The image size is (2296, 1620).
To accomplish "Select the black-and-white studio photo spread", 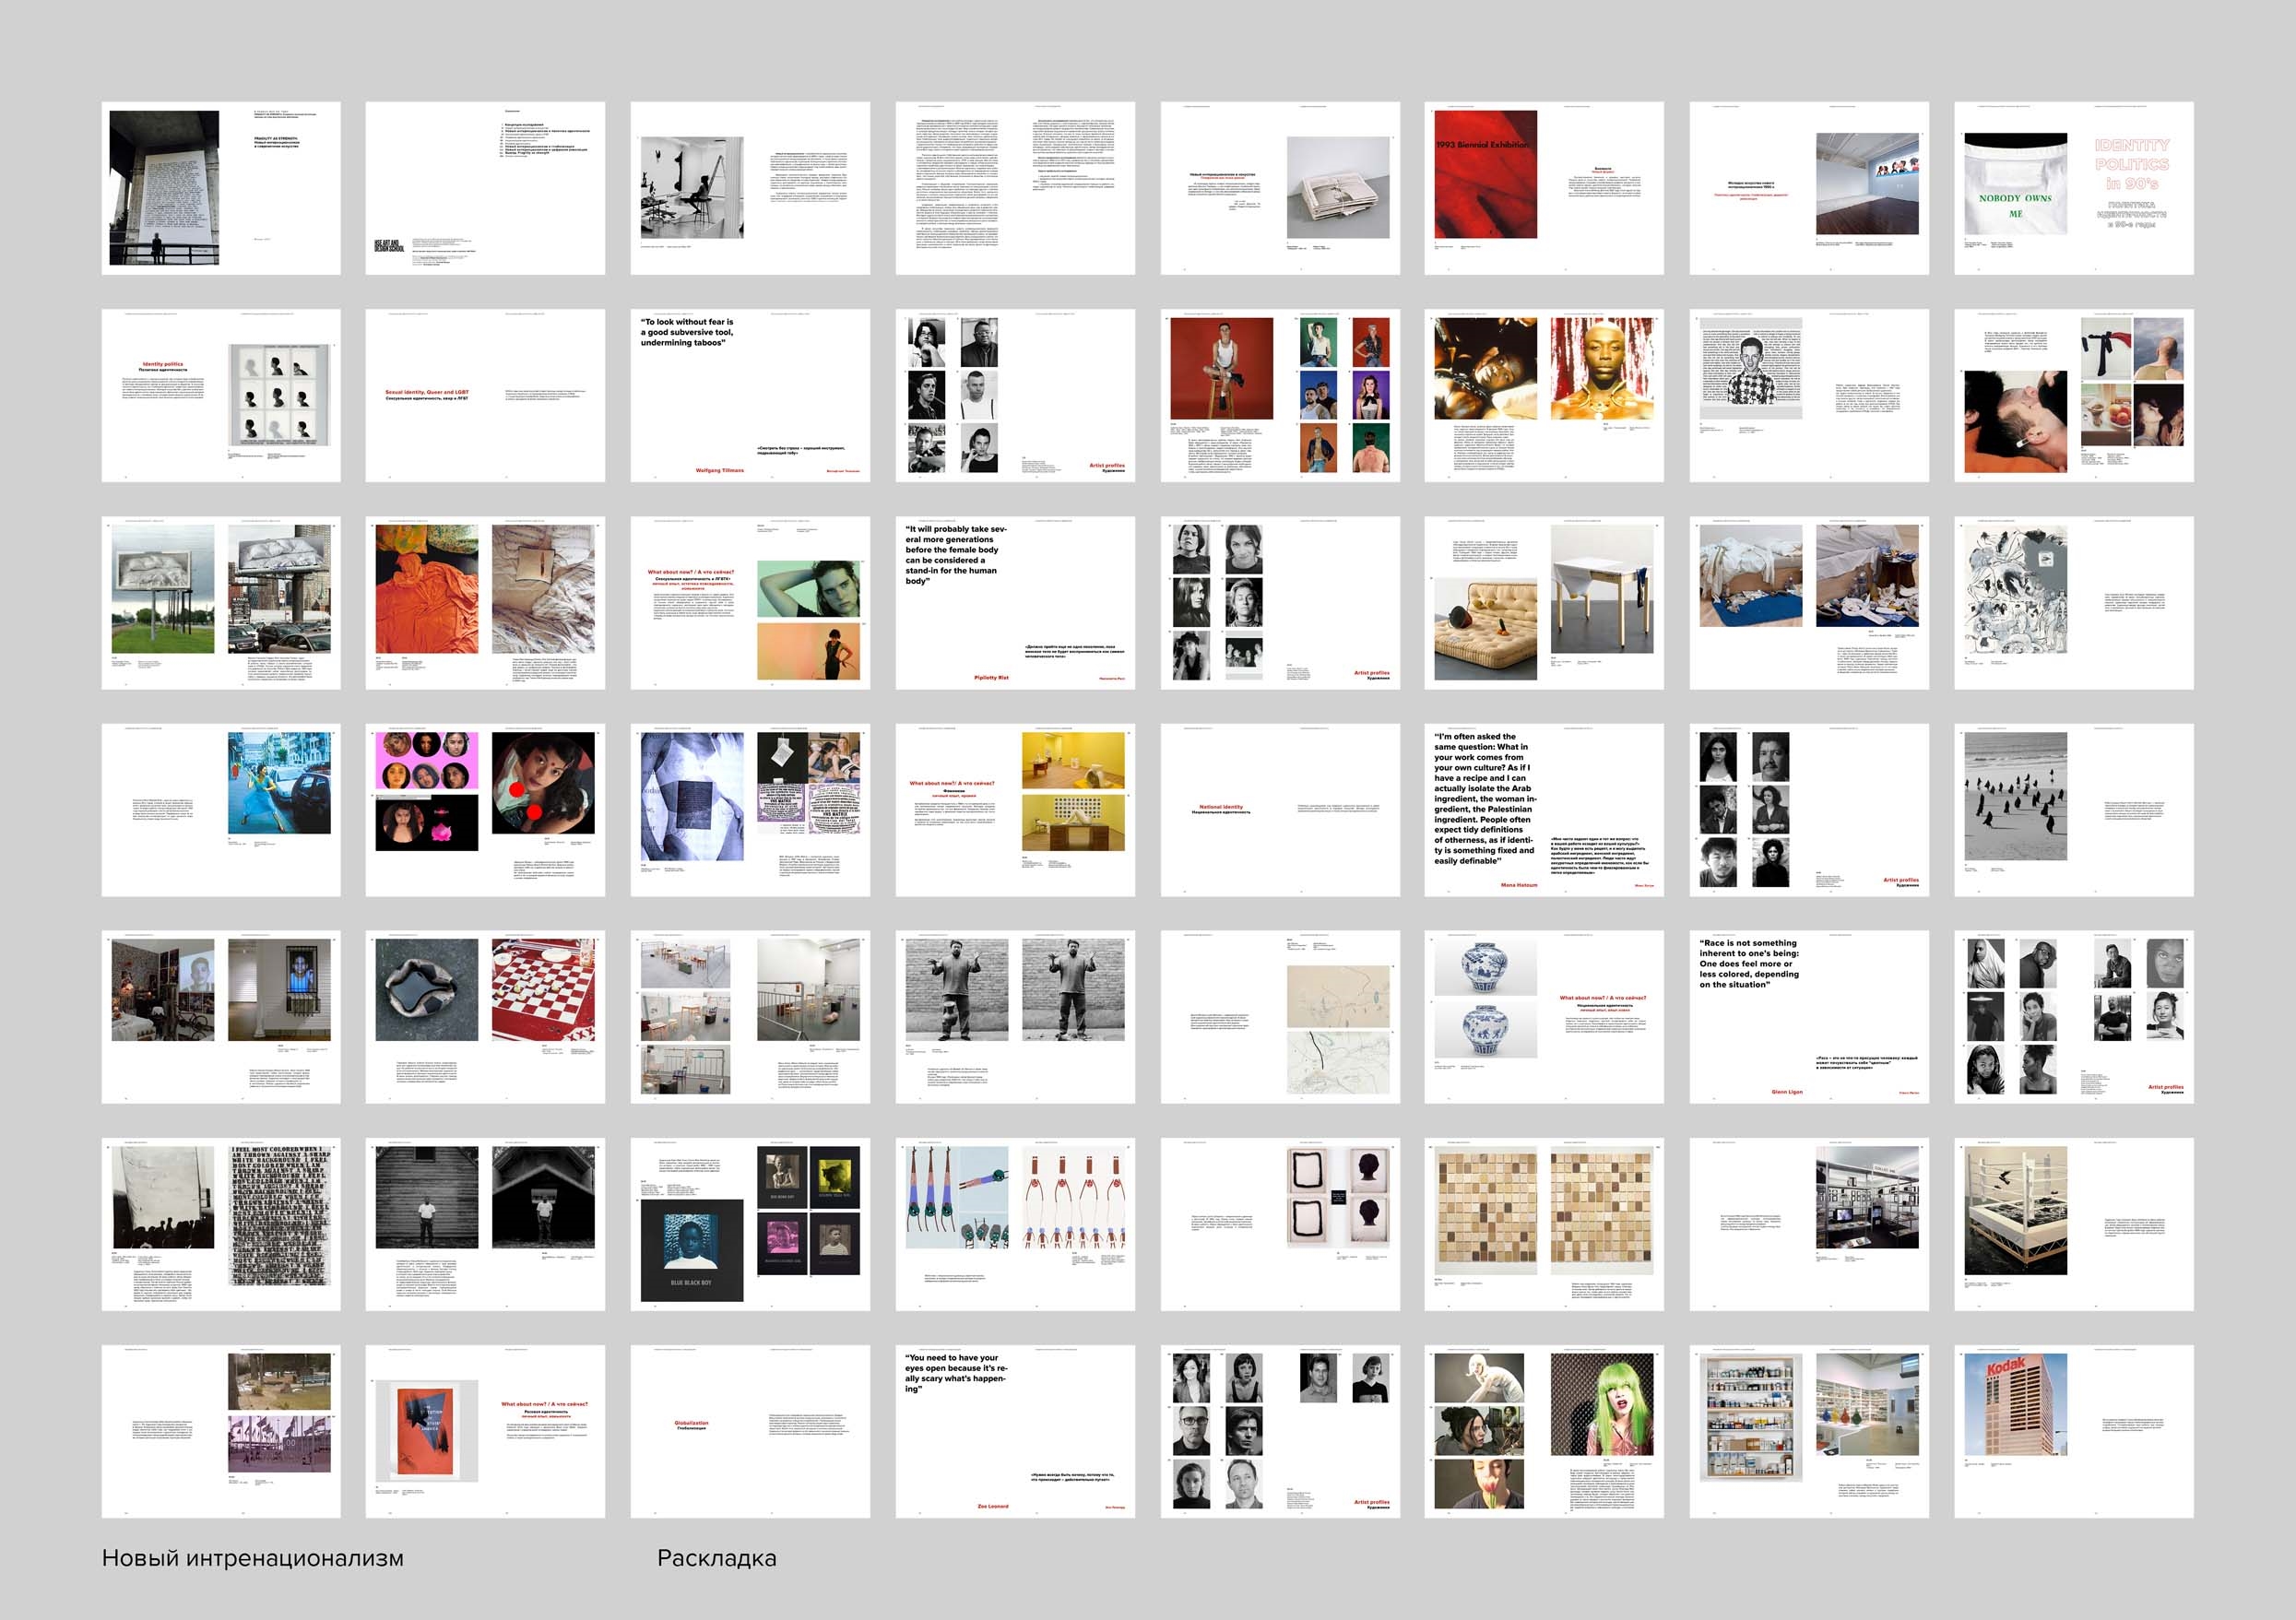I will [x=750, y=188].
